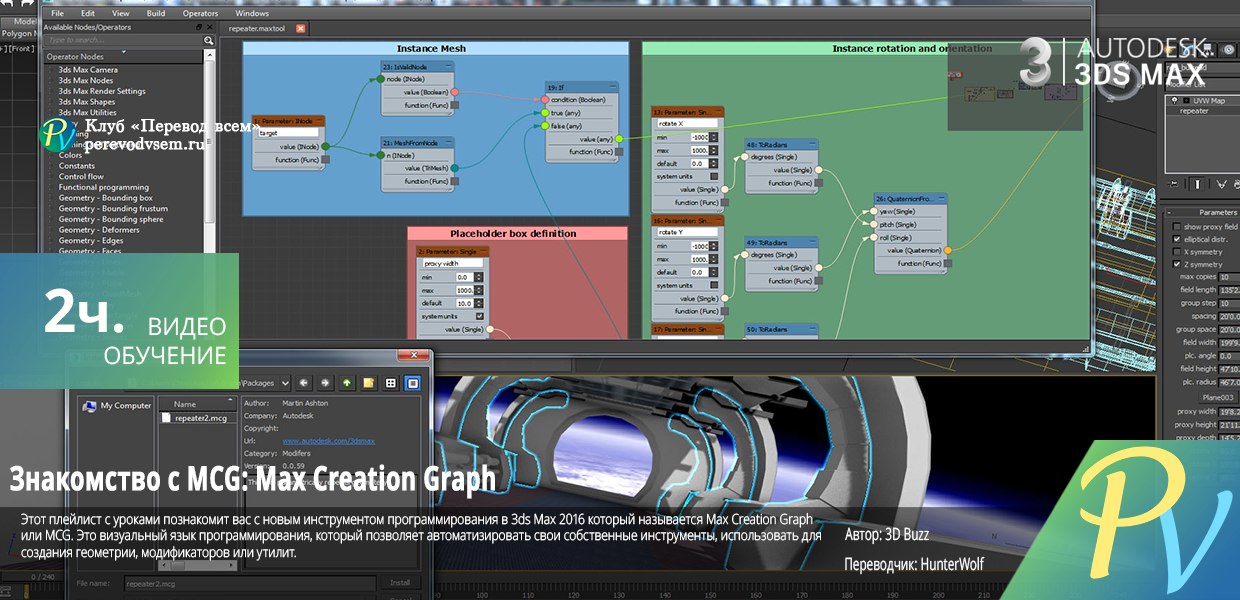The image size is (1240, 600).
Task: Toggle the 'X symmetry' checkbox
Action: tap(1177, 252)
